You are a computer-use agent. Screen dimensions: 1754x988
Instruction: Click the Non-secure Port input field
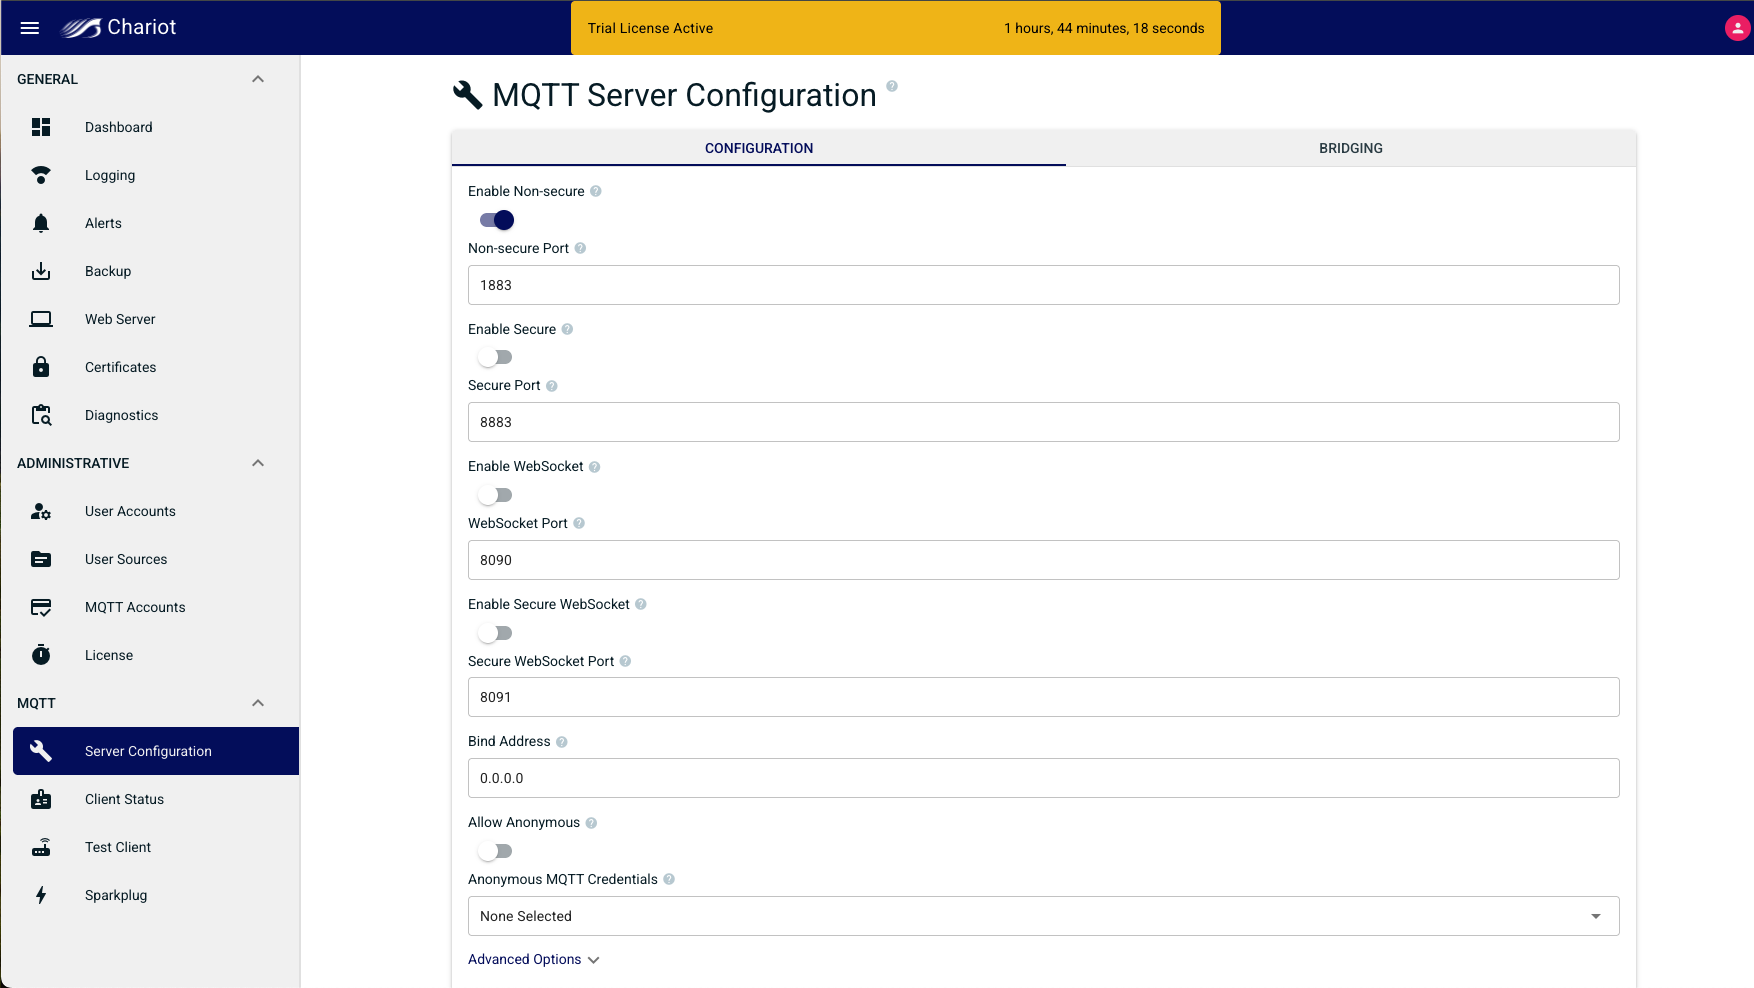pos(1043,285)
